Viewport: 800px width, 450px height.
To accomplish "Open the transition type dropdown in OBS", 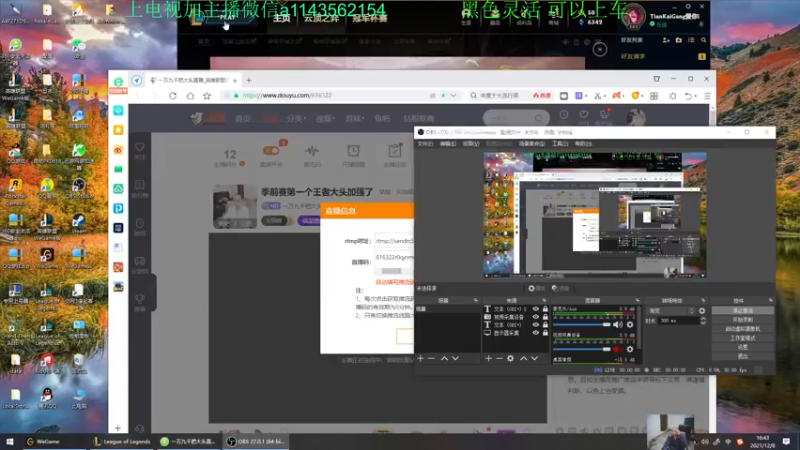I will [670, 311].
